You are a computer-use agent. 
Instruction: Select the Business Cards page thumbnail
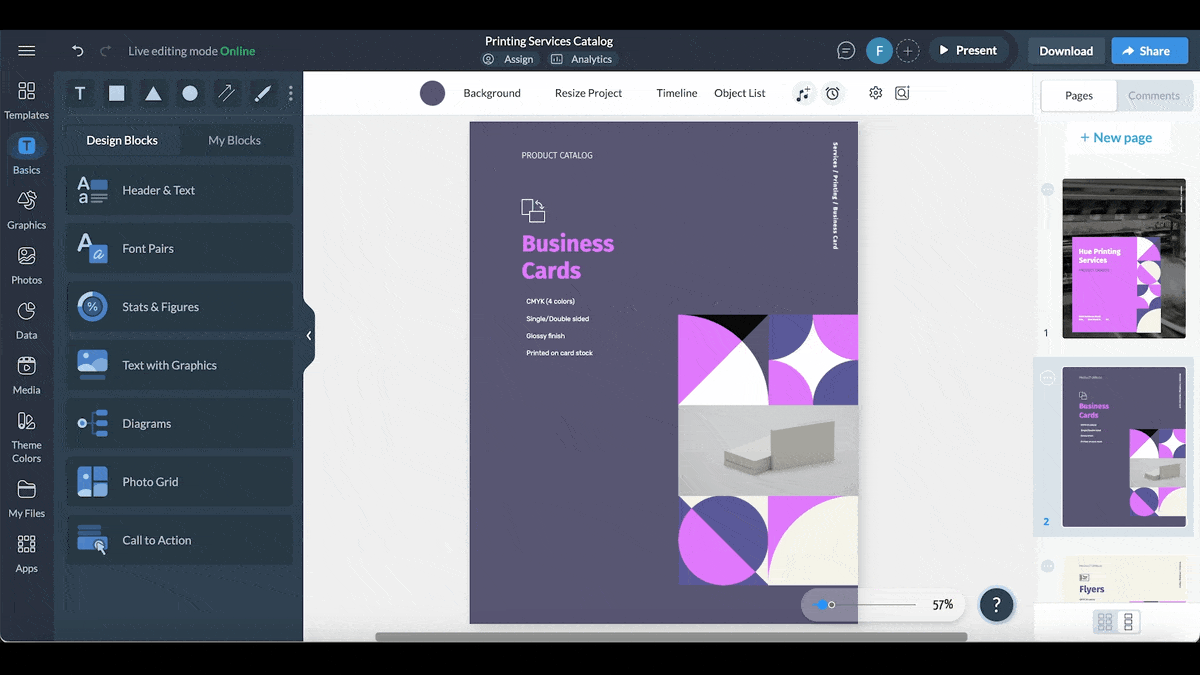click(x=1124, y=446)
